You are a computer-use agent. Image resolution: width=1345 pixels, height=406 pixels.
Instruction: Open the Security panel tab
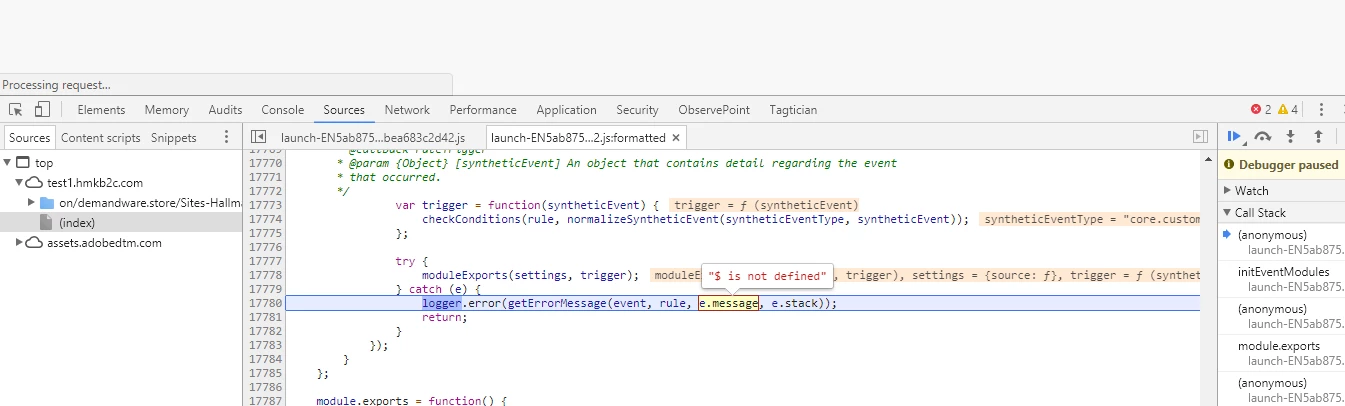click(x=637, y=110)
